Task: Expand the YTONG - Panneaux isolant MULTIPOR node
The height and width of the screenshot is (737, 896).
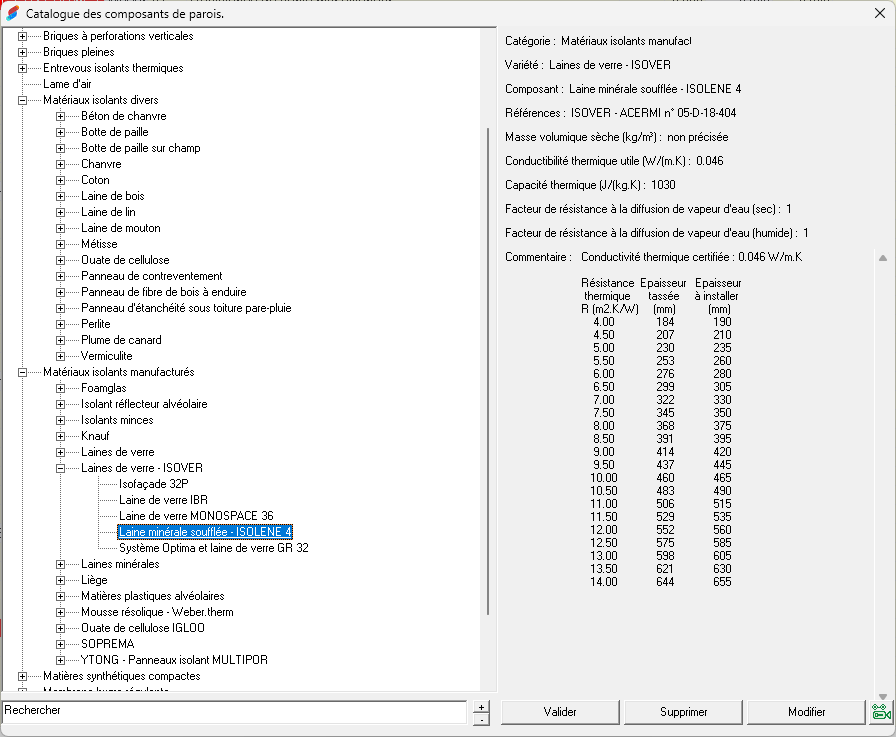Action: [58, 659]
